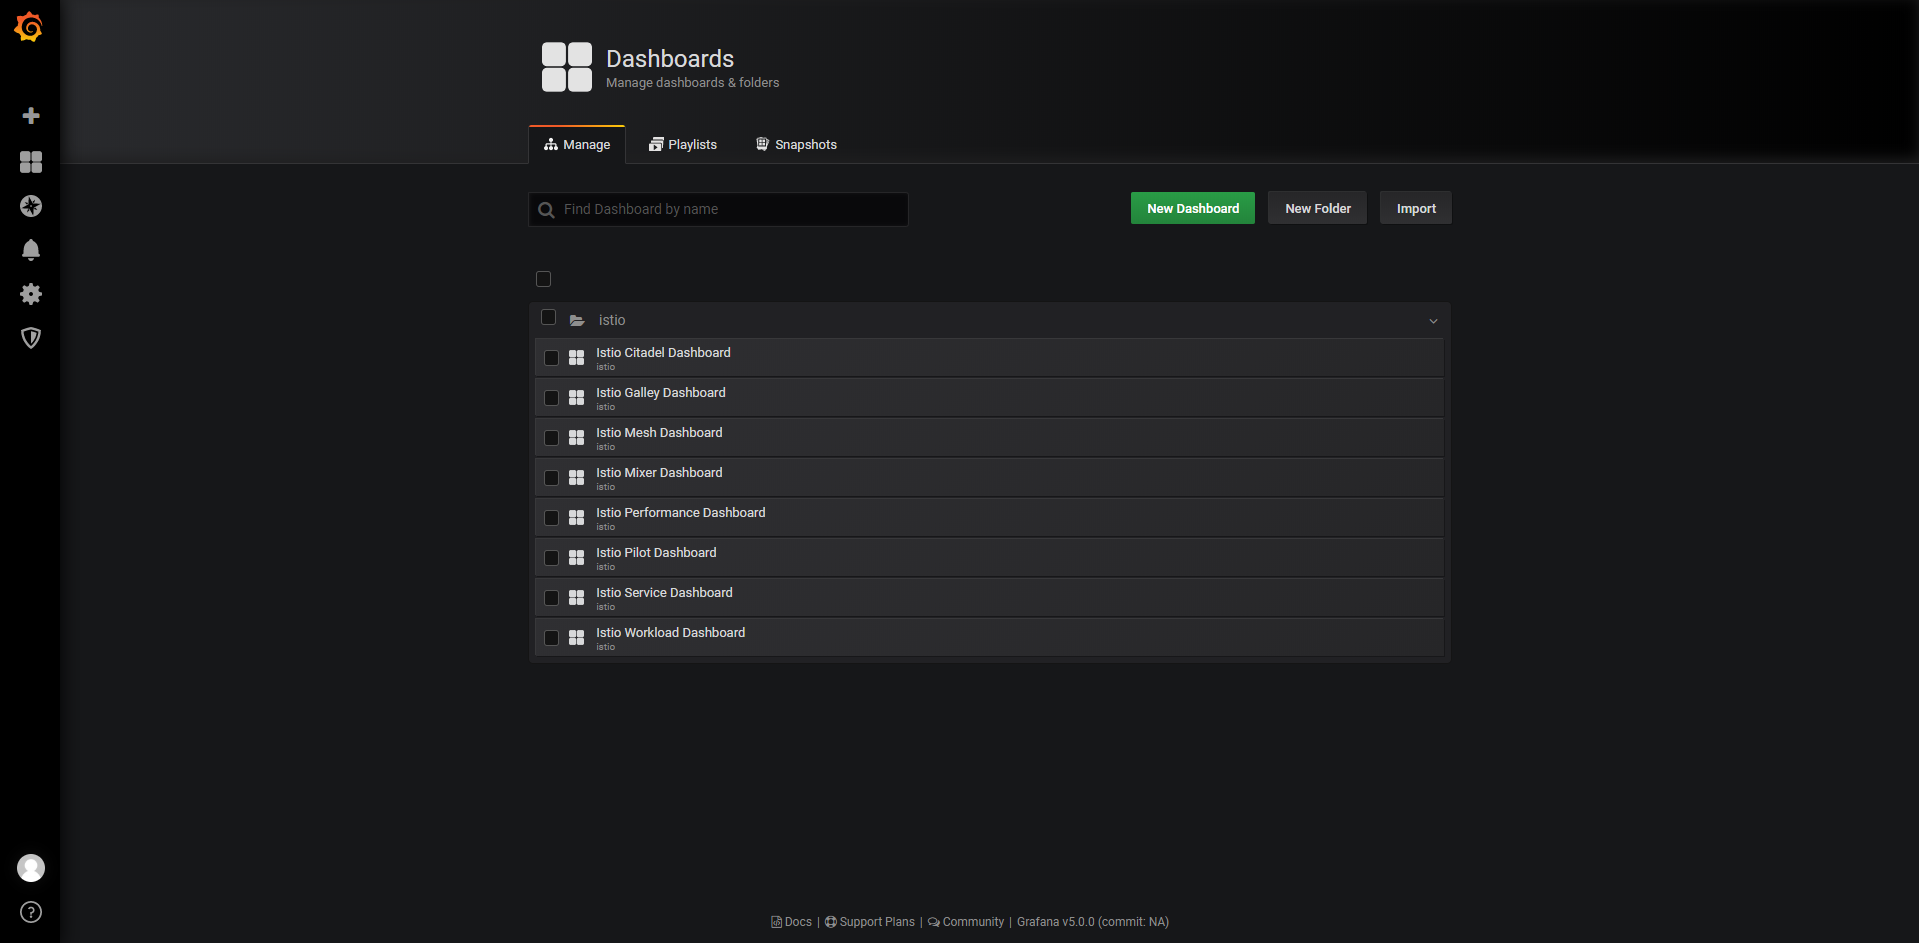Open the Alerting bell icon in sidebar

[x=31, y=250]
